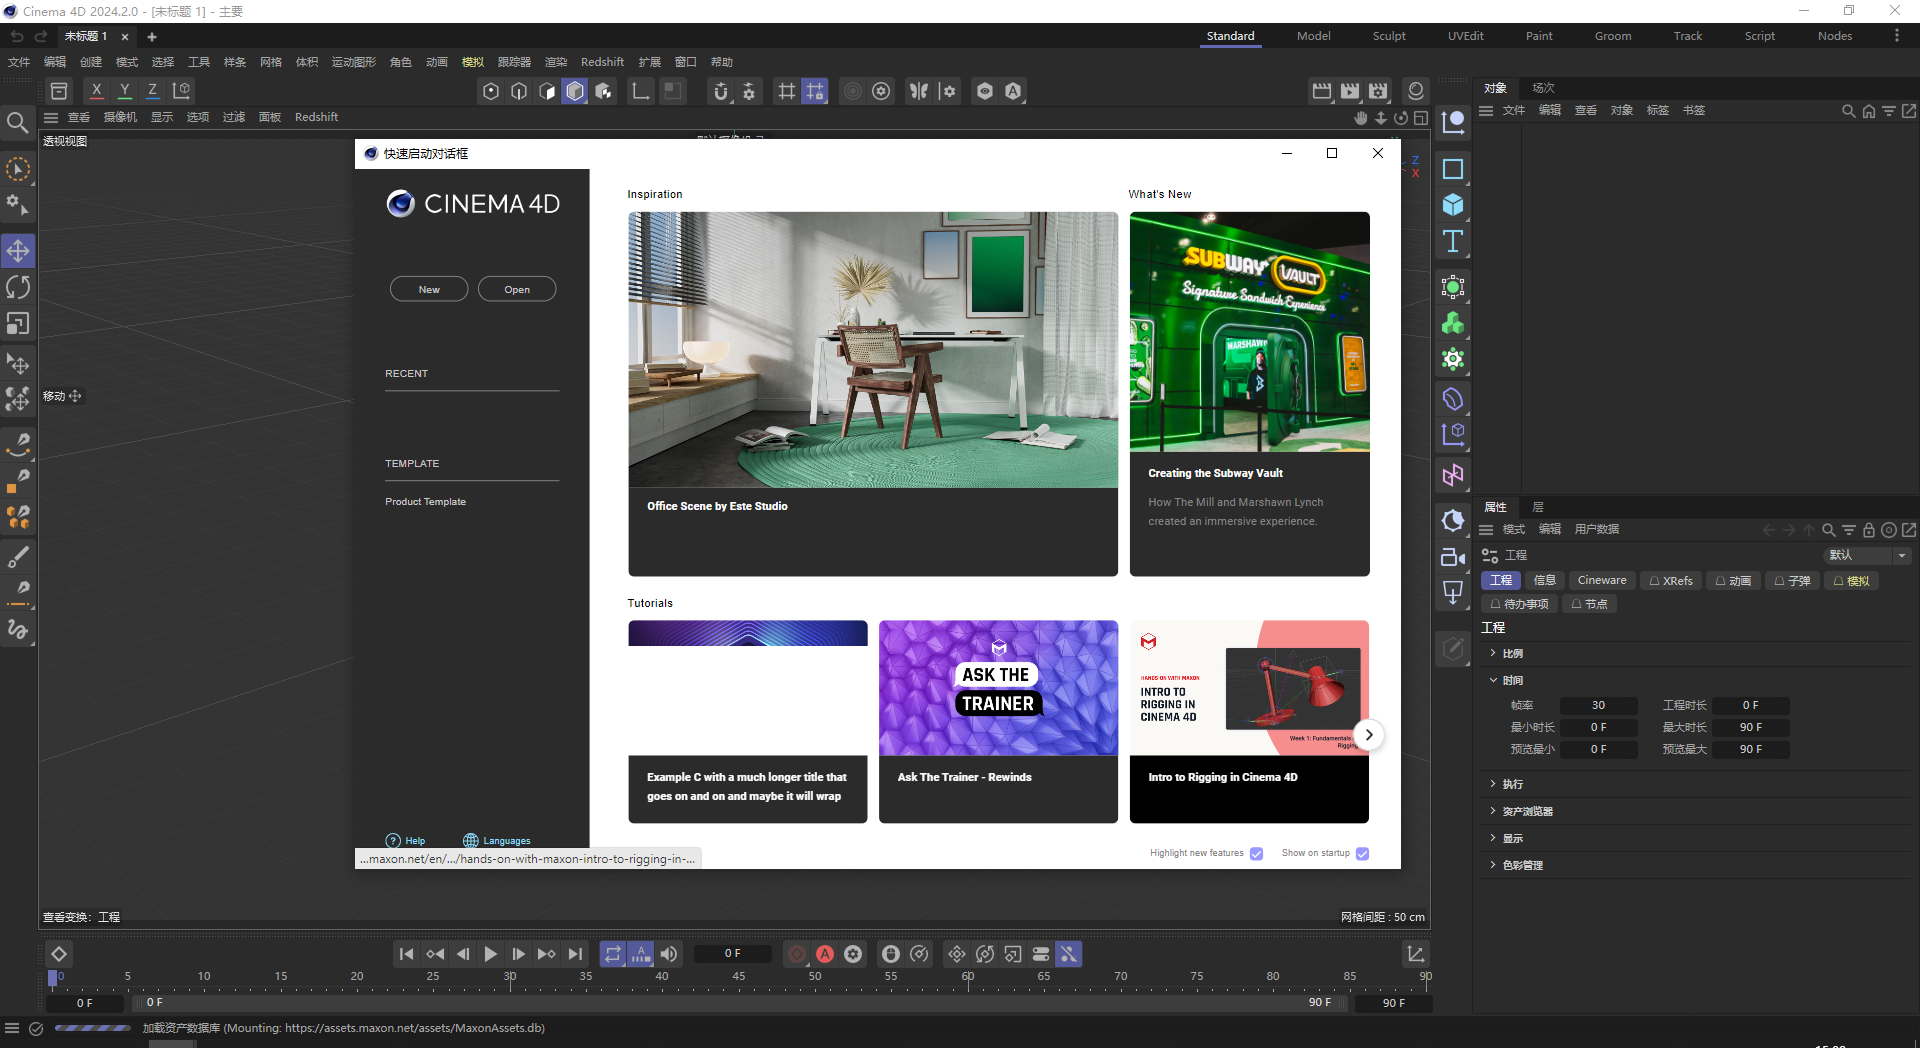This screenshot has width=1920, height=1048.
Task: Toggle X axis lock
Action: (x=97, y=91)
